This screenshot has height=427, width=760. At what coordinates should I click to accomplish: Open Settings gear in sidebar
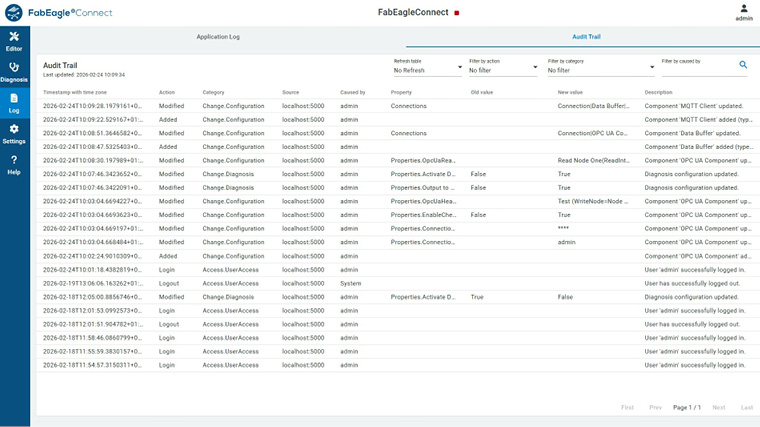click(x=14, y=133)
